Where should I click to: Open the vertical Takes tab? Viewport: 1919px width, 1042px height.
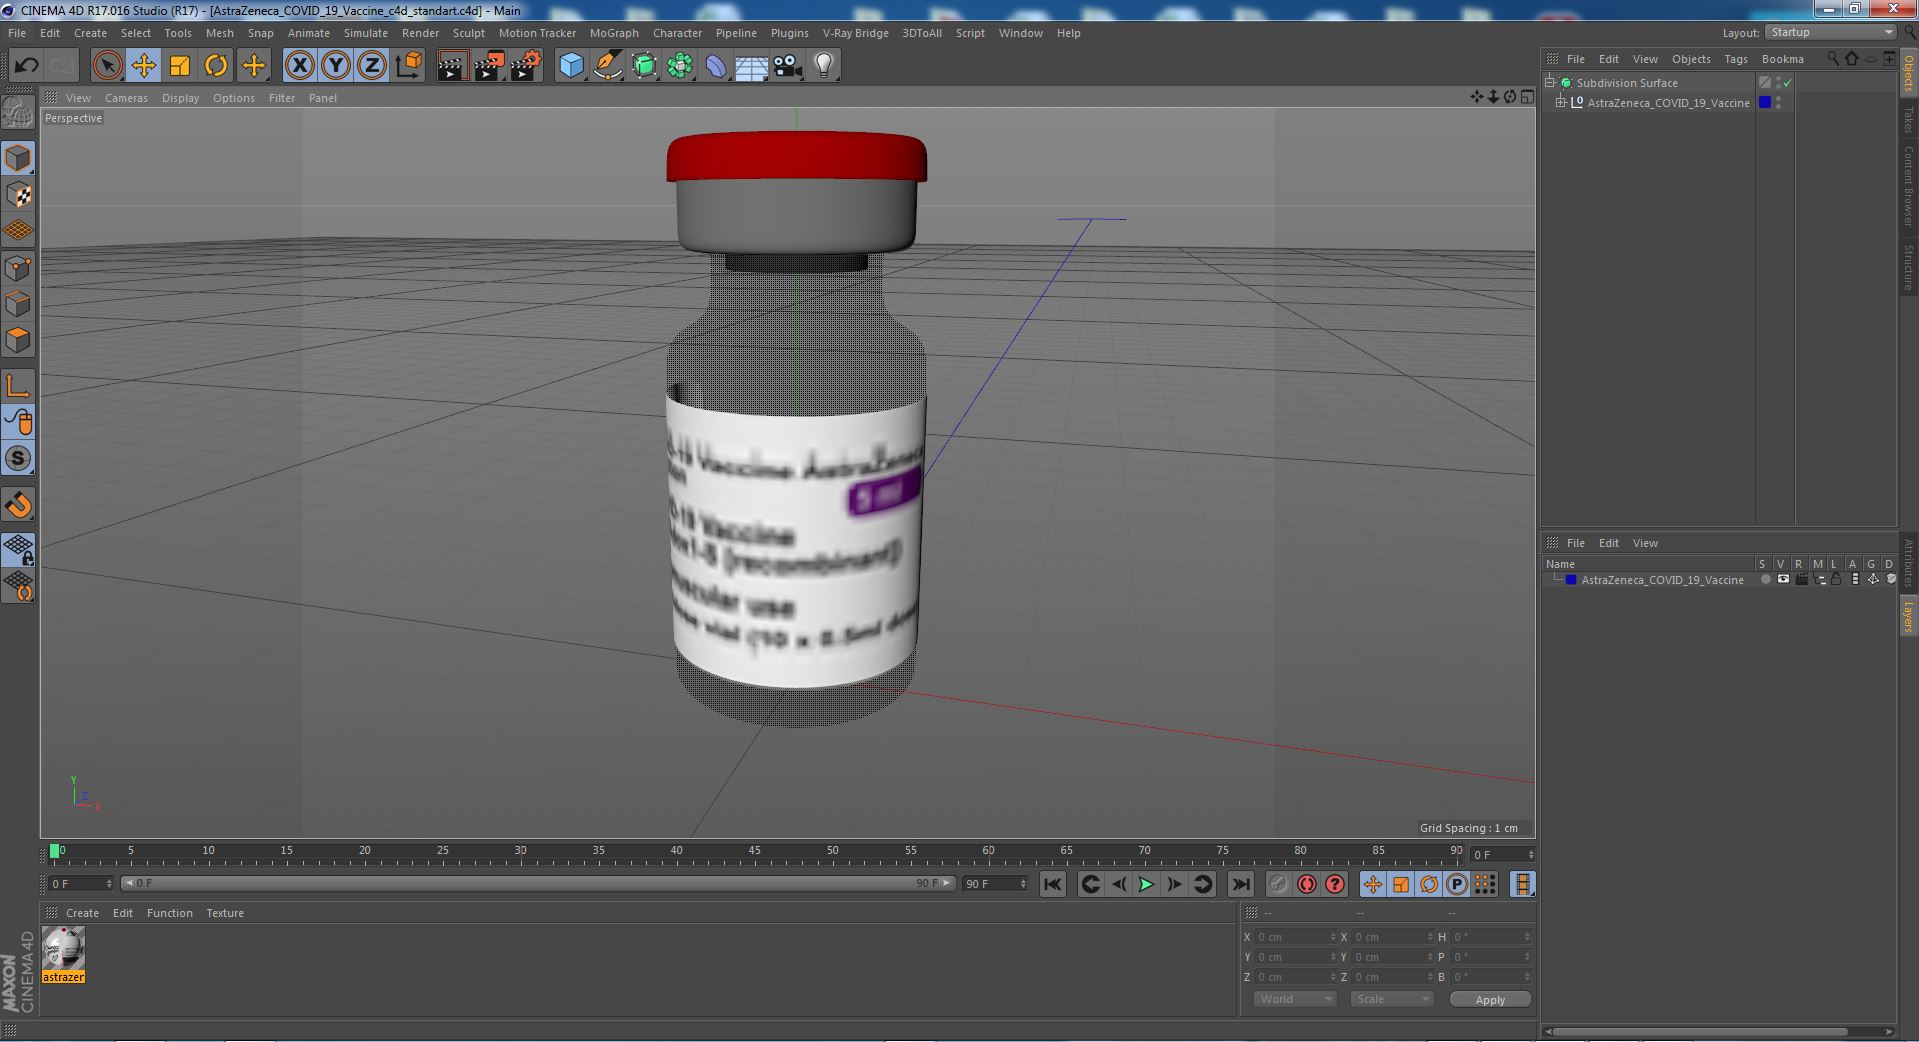click(1909, 120)
